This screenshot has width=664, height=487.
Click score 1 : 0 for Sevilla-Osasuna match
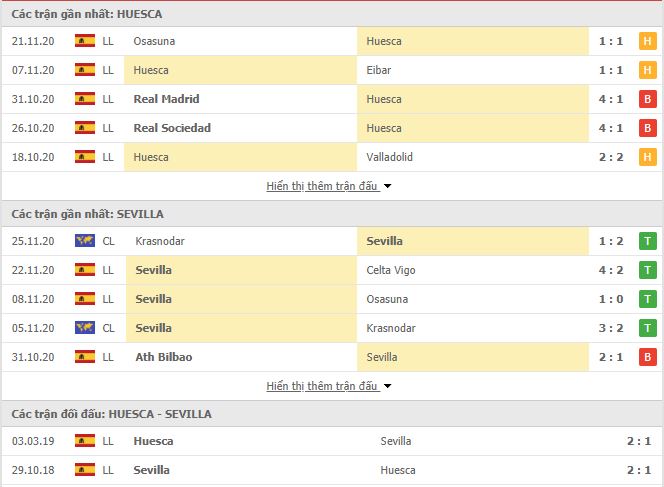coord(611,299)
